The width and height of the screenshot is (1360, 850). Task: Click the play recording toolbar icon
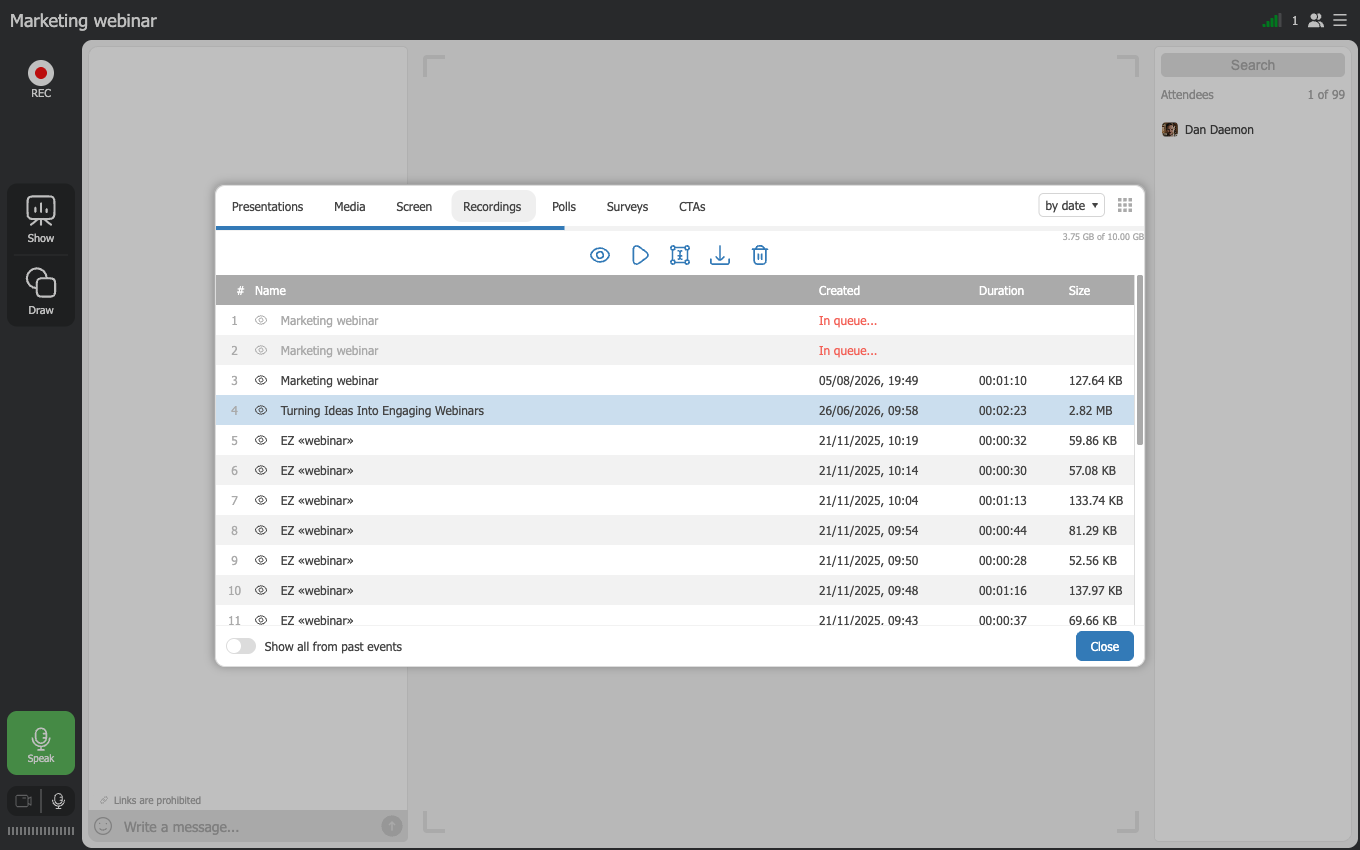pos(640,255)
